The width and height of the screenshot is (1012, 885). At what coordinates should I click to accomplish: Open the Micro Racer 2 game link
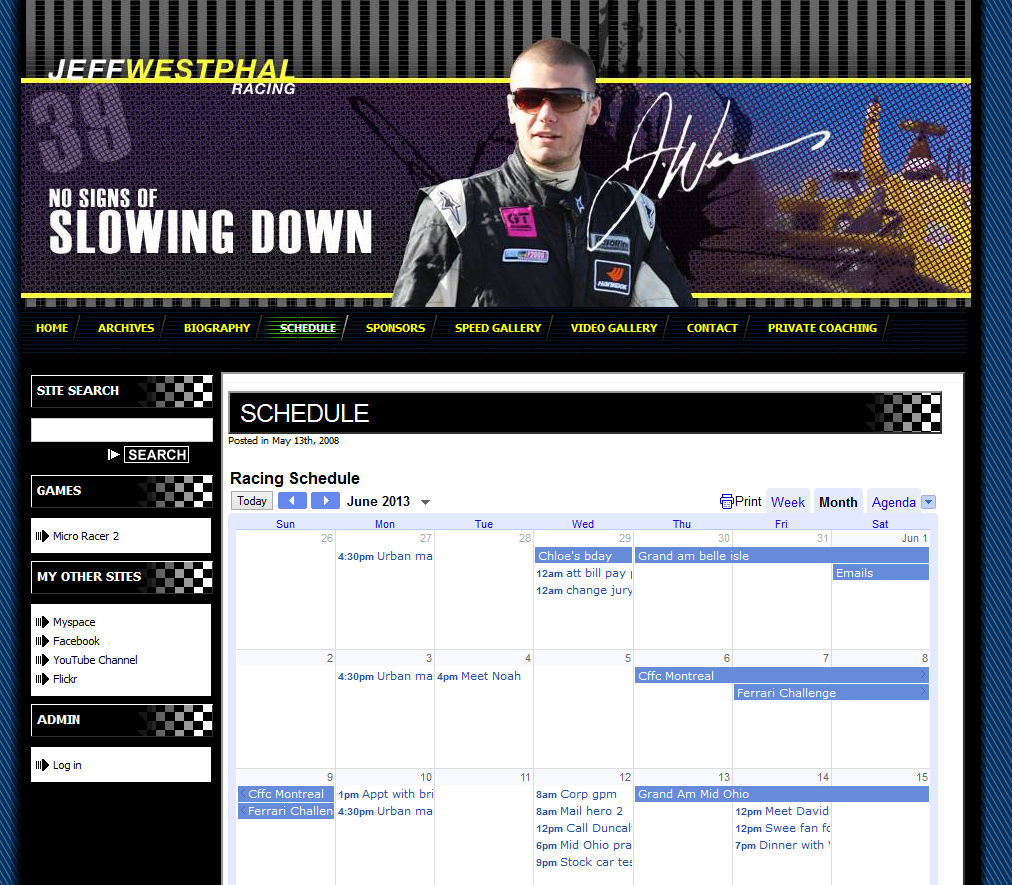86,536
